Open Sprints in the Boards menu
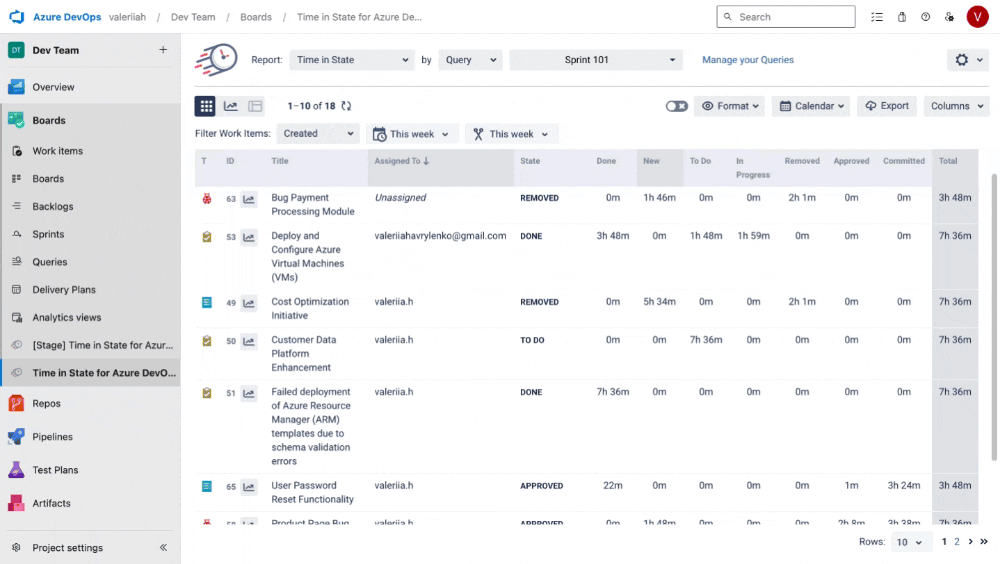Screen dimensions: 1000x564 pyautogui.click(x=48, y=234)
